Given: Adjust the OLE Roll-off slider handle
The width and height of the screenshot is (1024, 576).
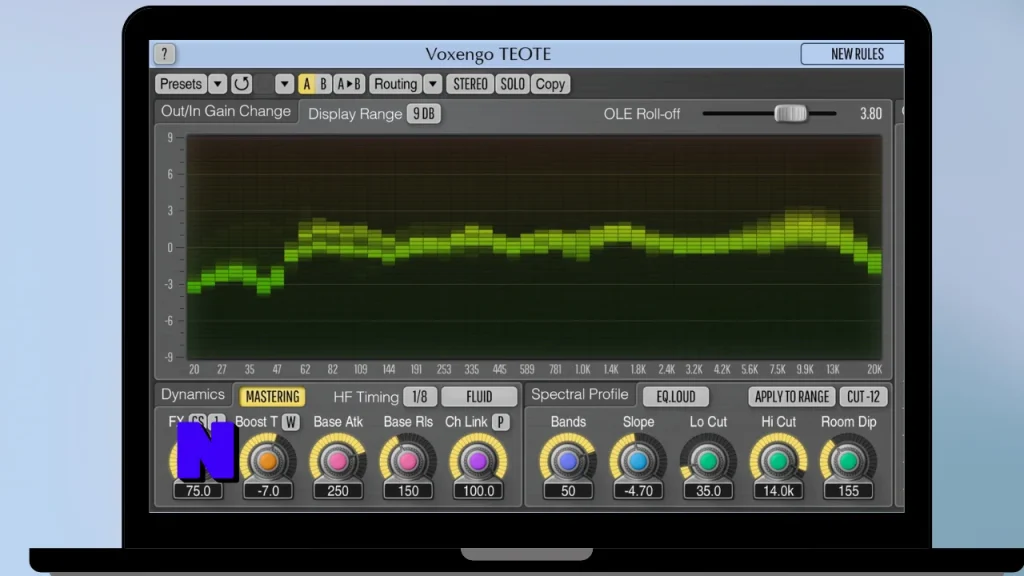Looking at the screenshot, I should (790, 114).
